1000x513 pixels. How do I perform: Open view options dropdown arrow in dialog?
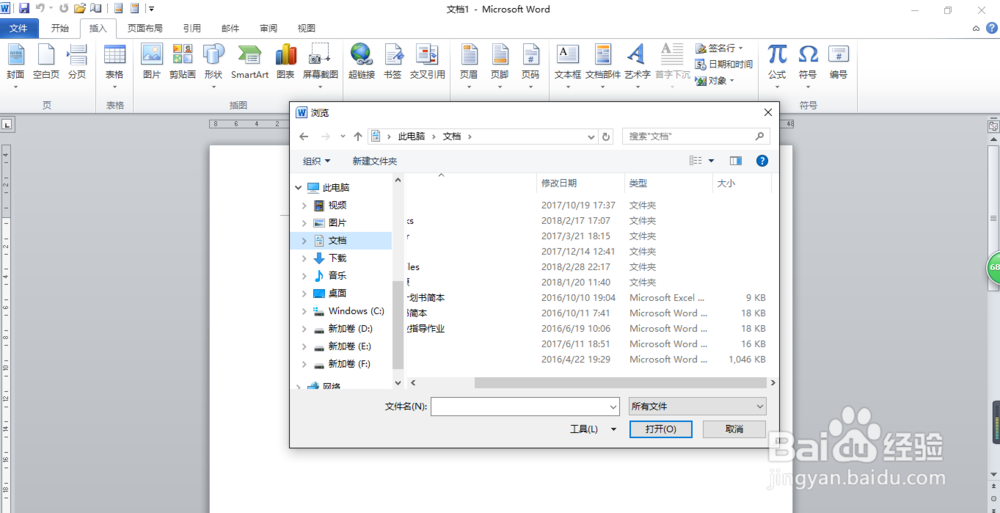click(711, 161)
